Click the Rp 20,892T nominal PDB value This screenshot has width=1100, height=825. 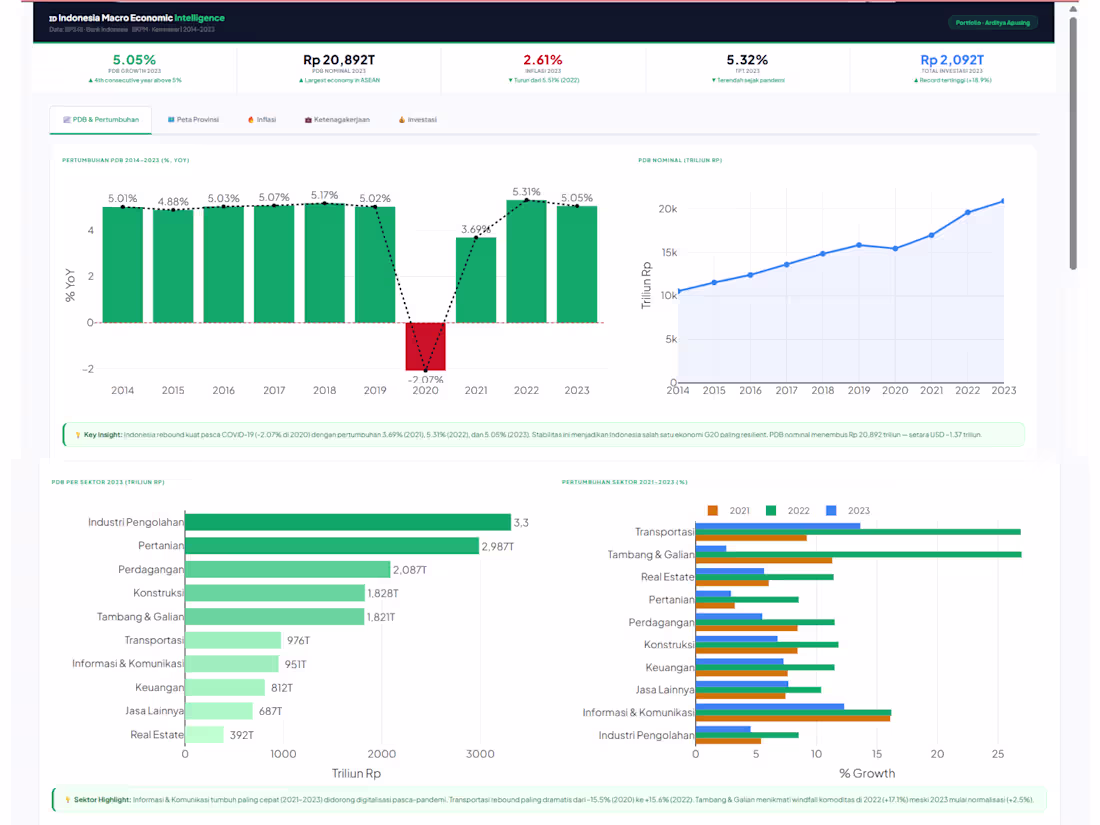pyautogui.click(x=339, y=60)
